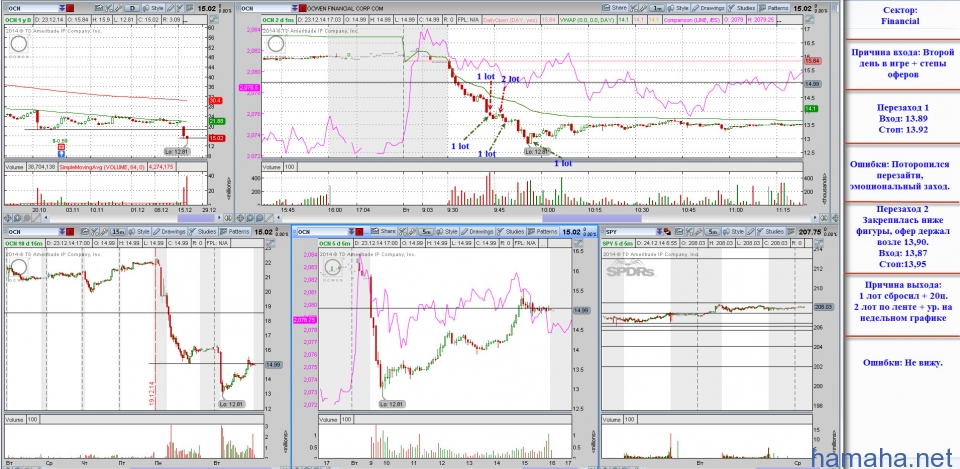Click the scissors icon in the daily OCN chart
The width and height of the screenshot is (960, 469).
(x=108, y=8)
